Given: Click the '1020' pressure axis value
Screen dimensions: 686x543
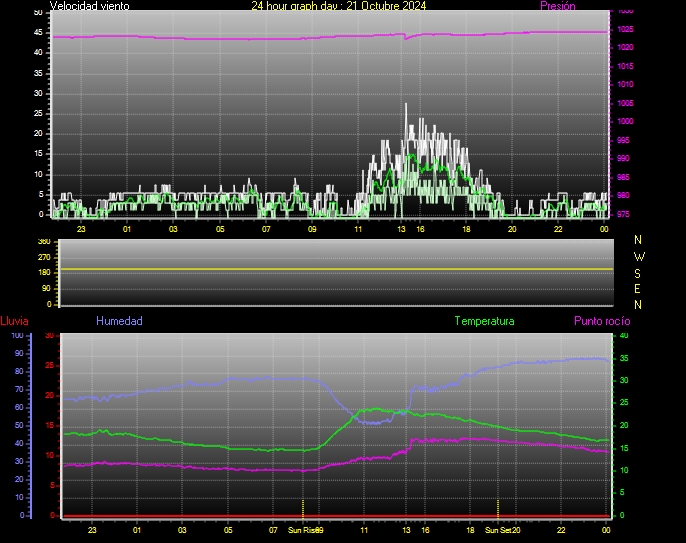Looking at the screenshot, I should [x=626, y=47].
